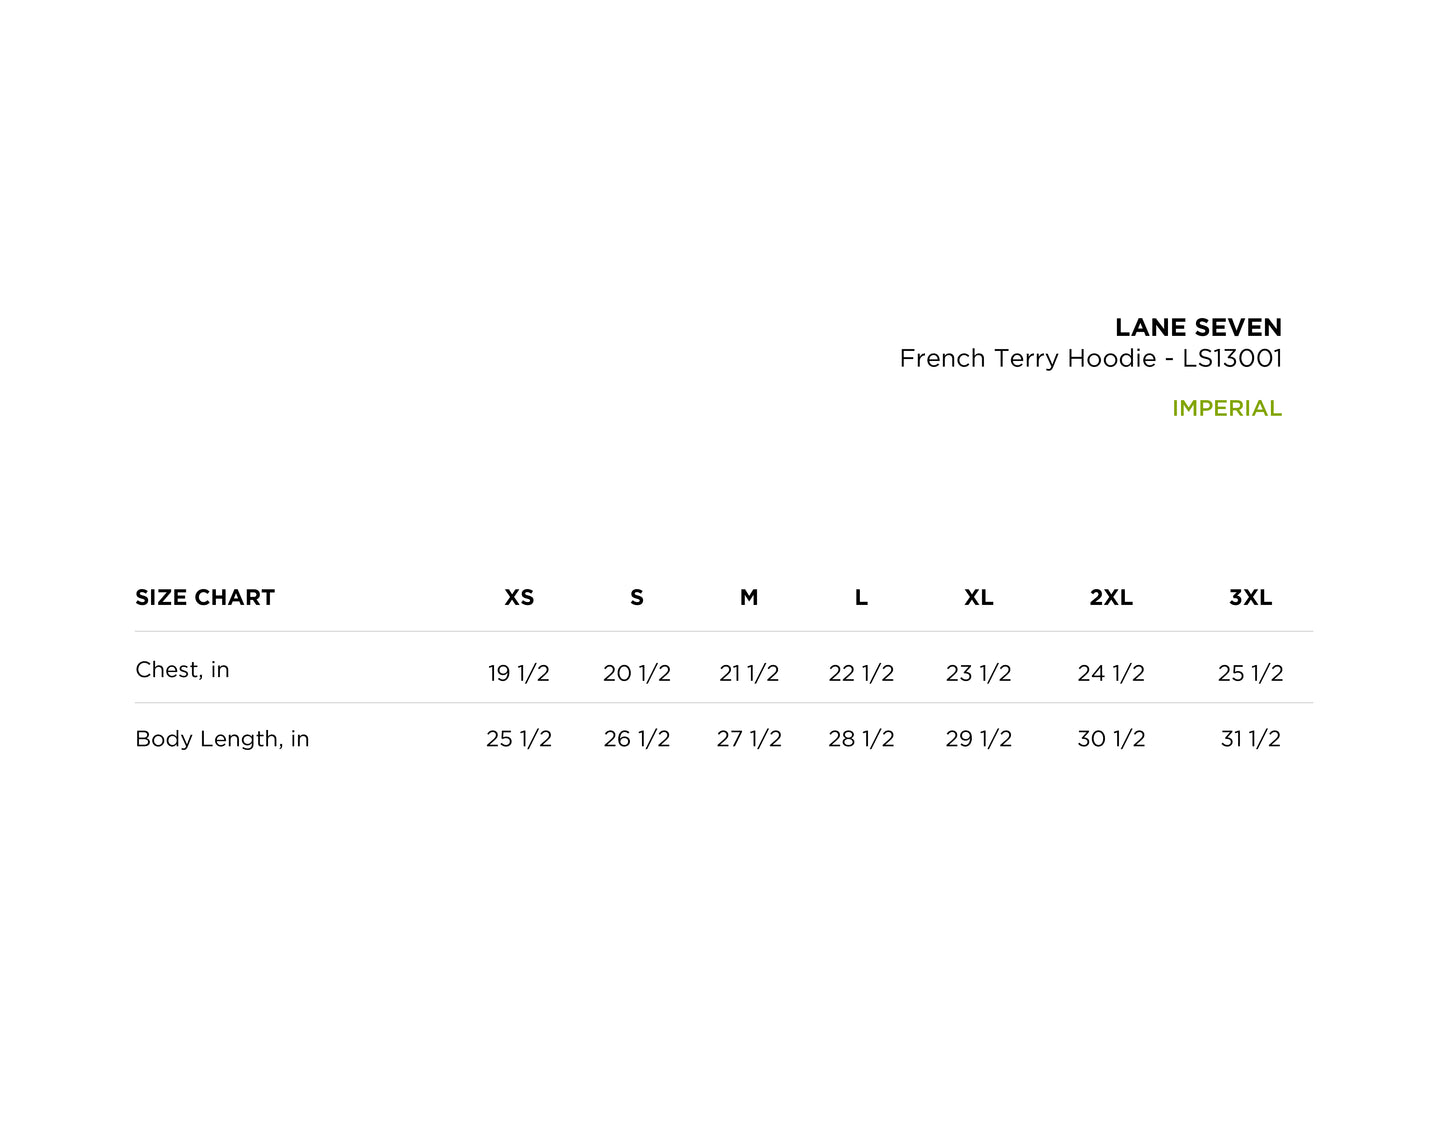Select the French Terry Hoodie - LS13001 text
The width and height of the screenshot is (1445, 1145).
(1090, 358)
